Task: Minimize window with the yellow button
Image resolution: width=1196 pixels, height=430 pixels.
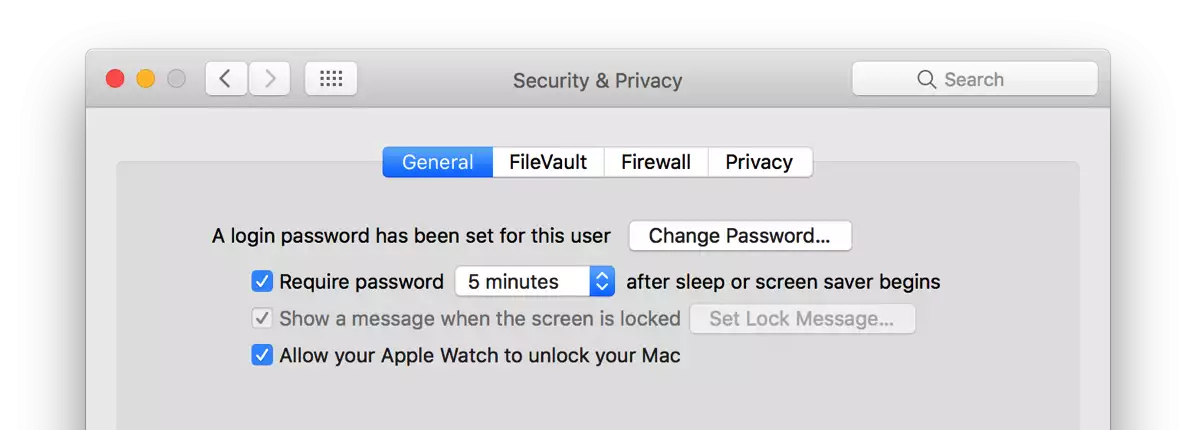Action: pos(146,79)
